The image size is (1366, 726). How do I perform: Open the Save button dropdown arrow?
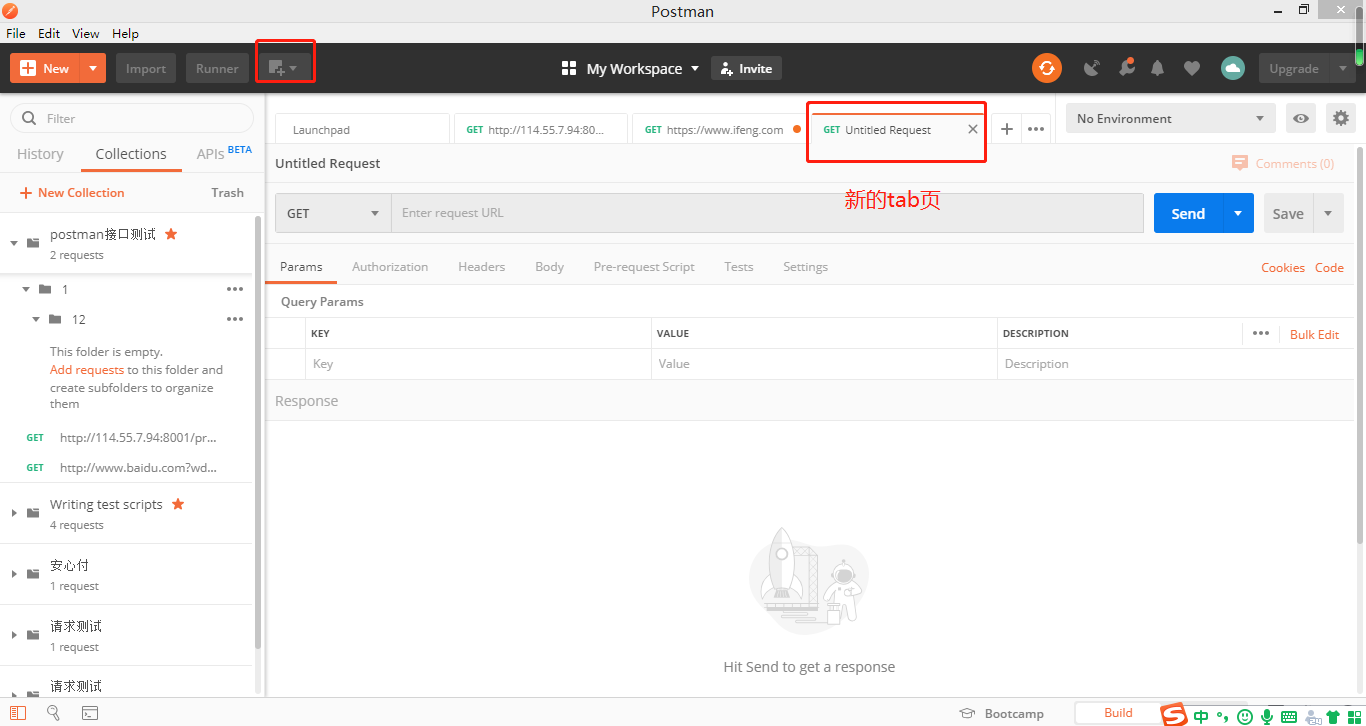tap(1328, 213)
